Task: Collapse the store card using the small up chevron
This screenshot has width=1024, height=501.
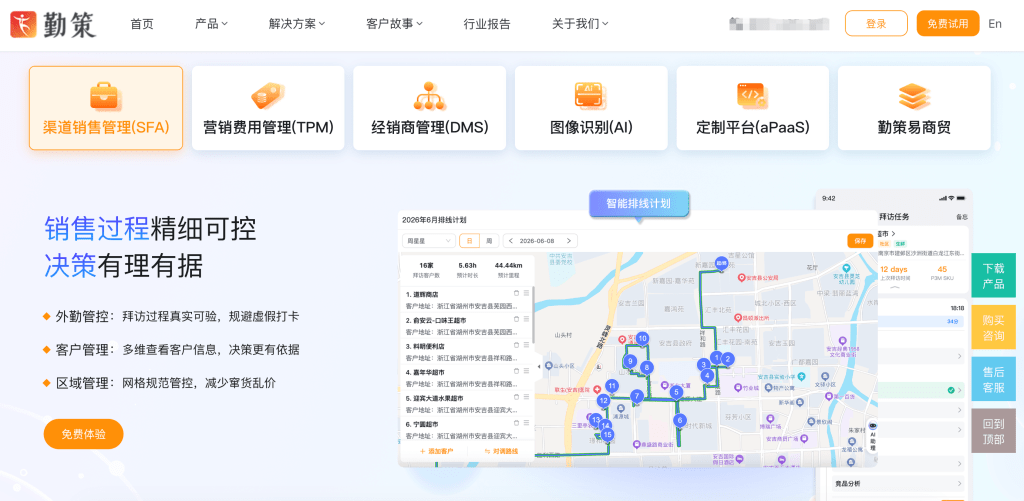Action: 895,286
